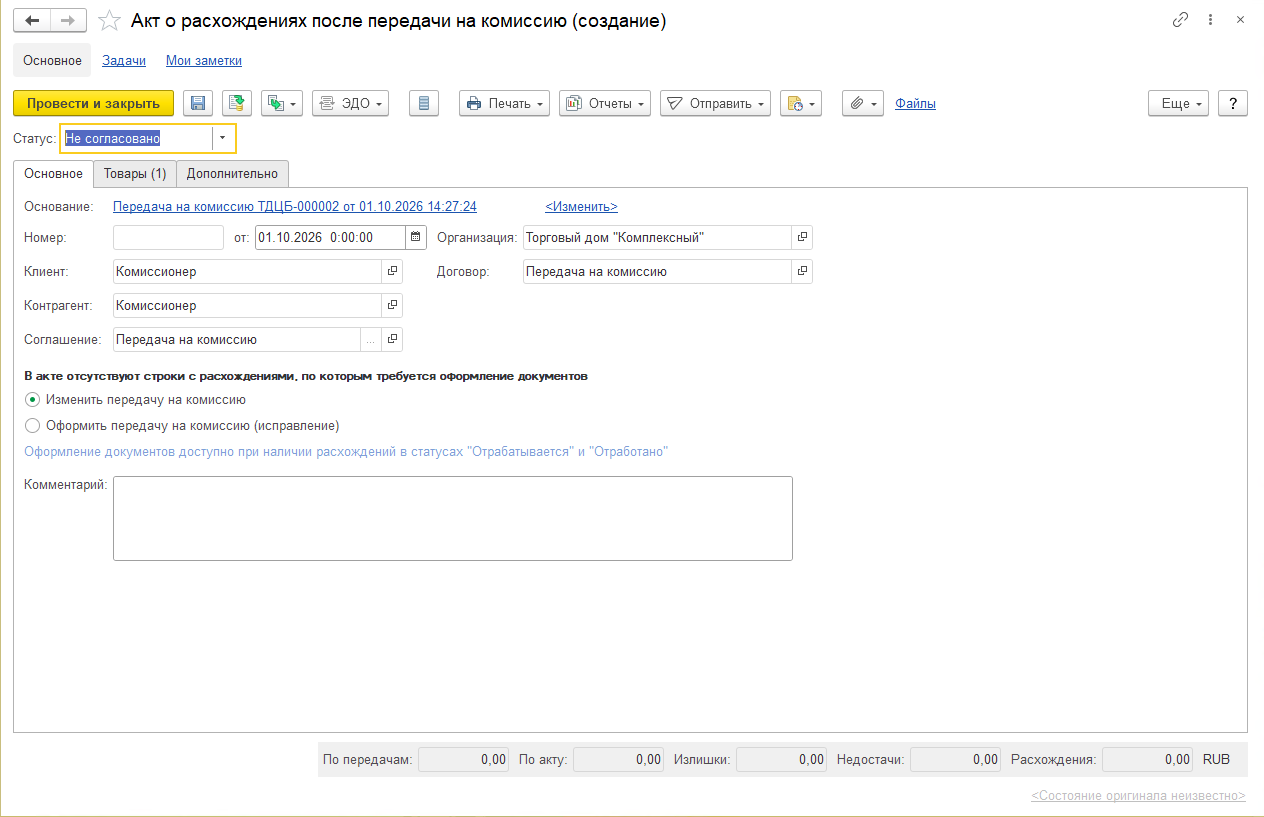1264x817 pixels.
Task: Open the Отчеты dropdown menu
Action: click(605, 103)
